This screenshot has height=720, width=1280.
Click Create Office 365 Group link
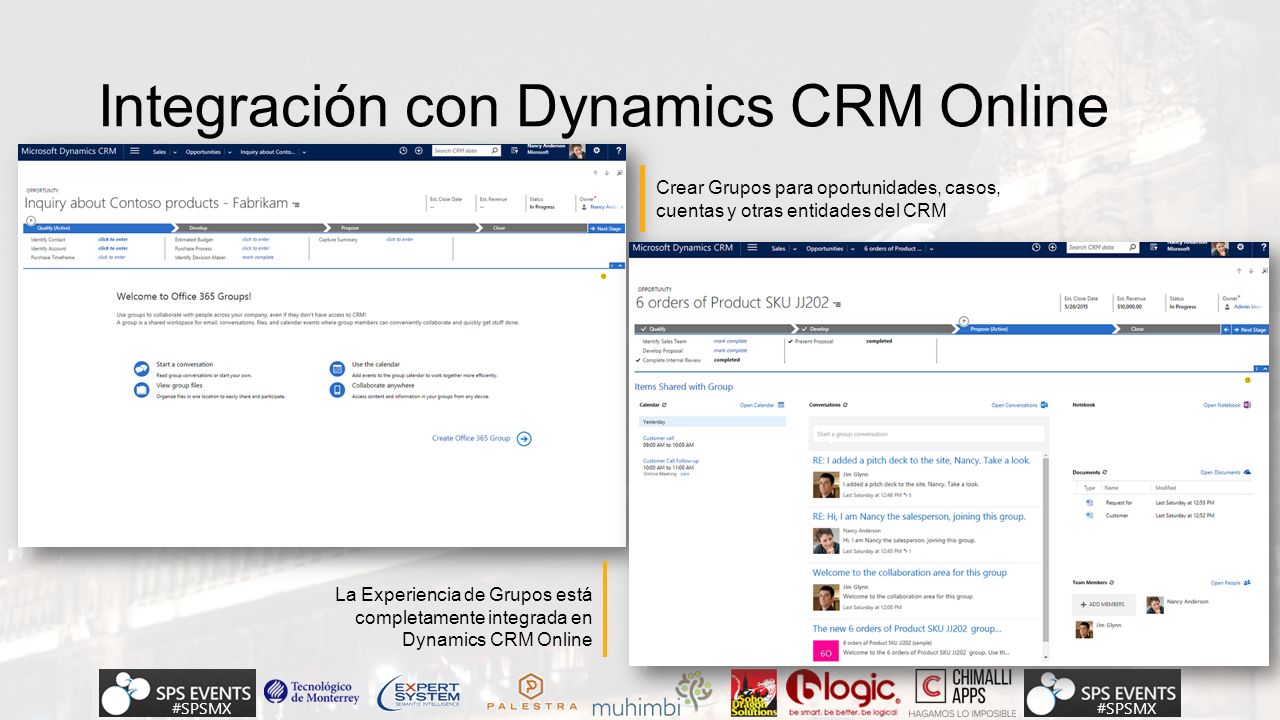[x=471, y=438]
